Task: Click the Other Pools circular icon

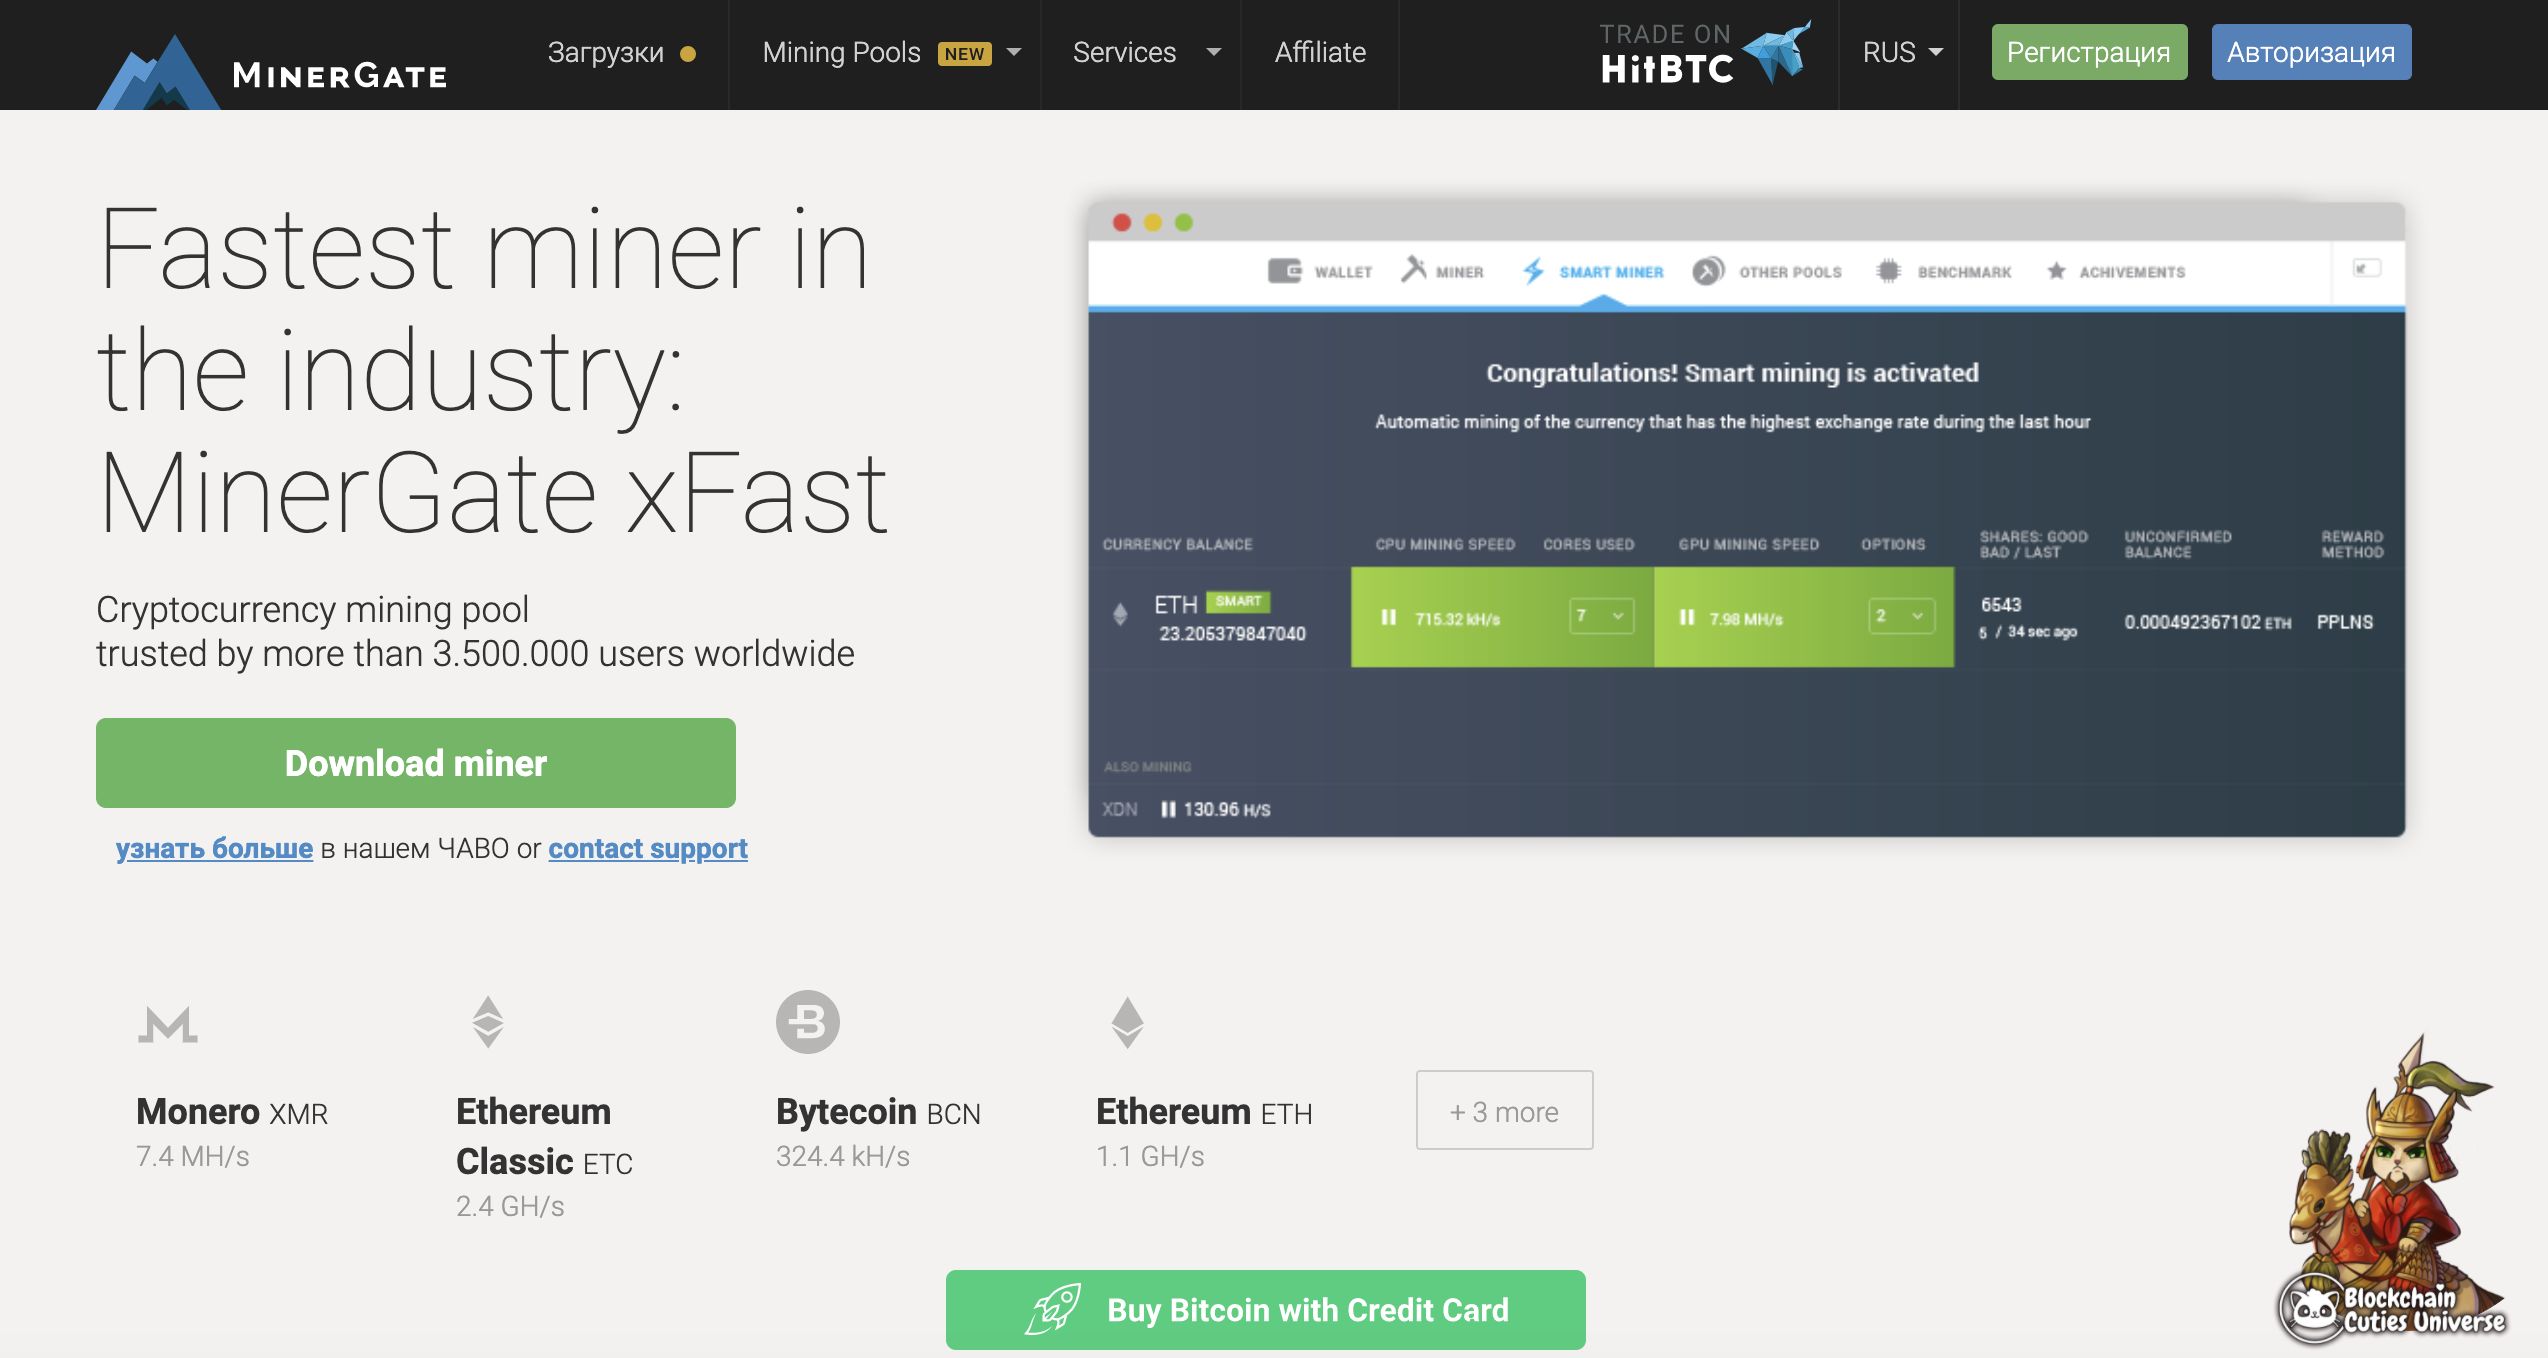Action: (x=1708, y=271)
